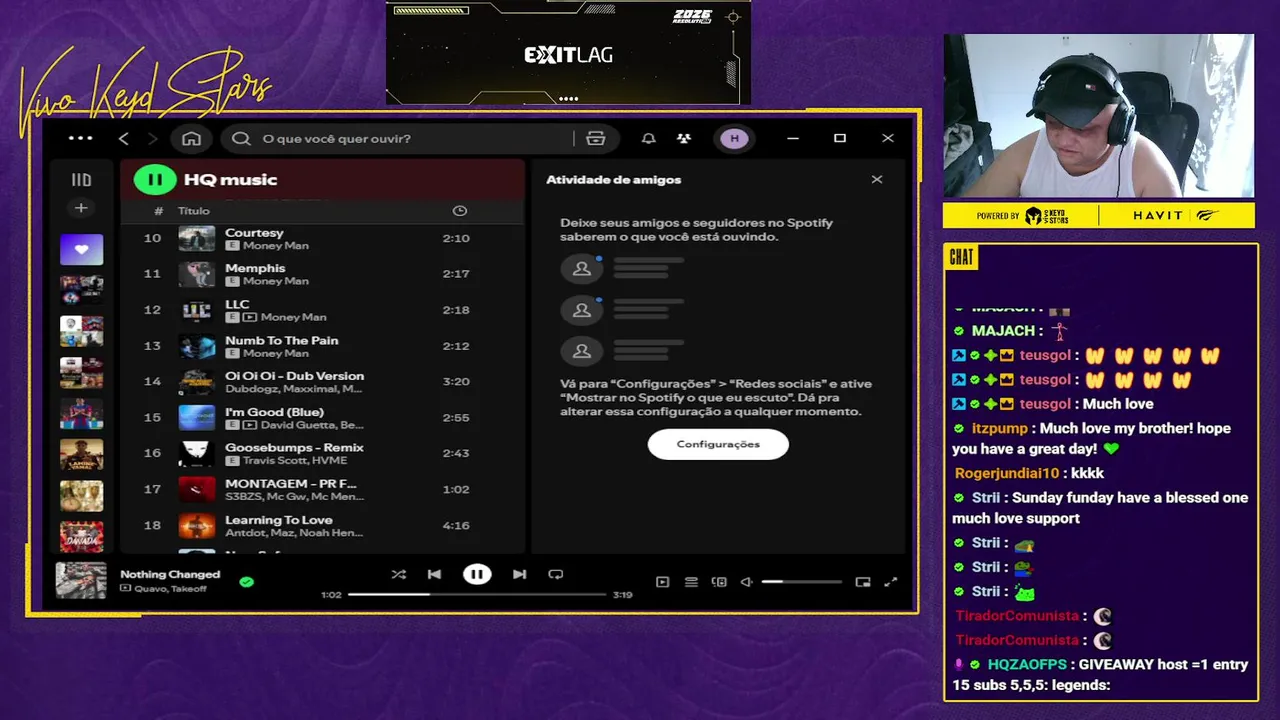Open the notifications bell
The height and width of the screenshot is (720, 1280).
pos(648,138)
